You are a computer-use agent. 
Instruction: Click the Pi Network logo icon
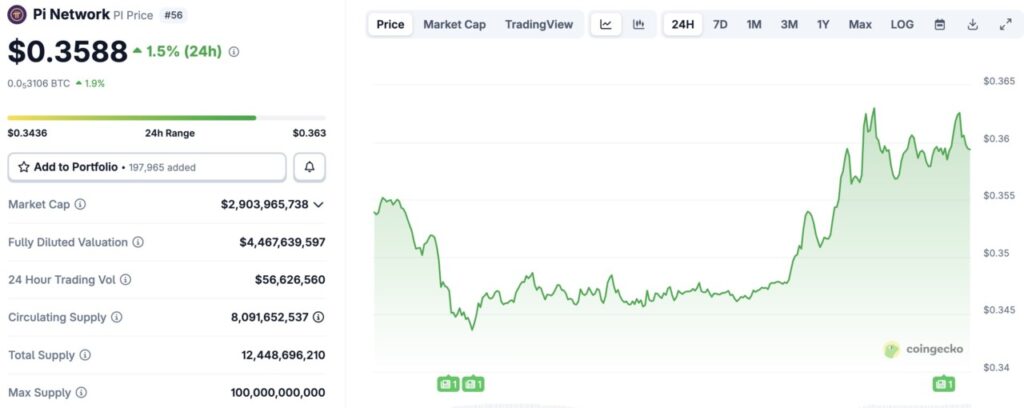(x=16, y=15)
